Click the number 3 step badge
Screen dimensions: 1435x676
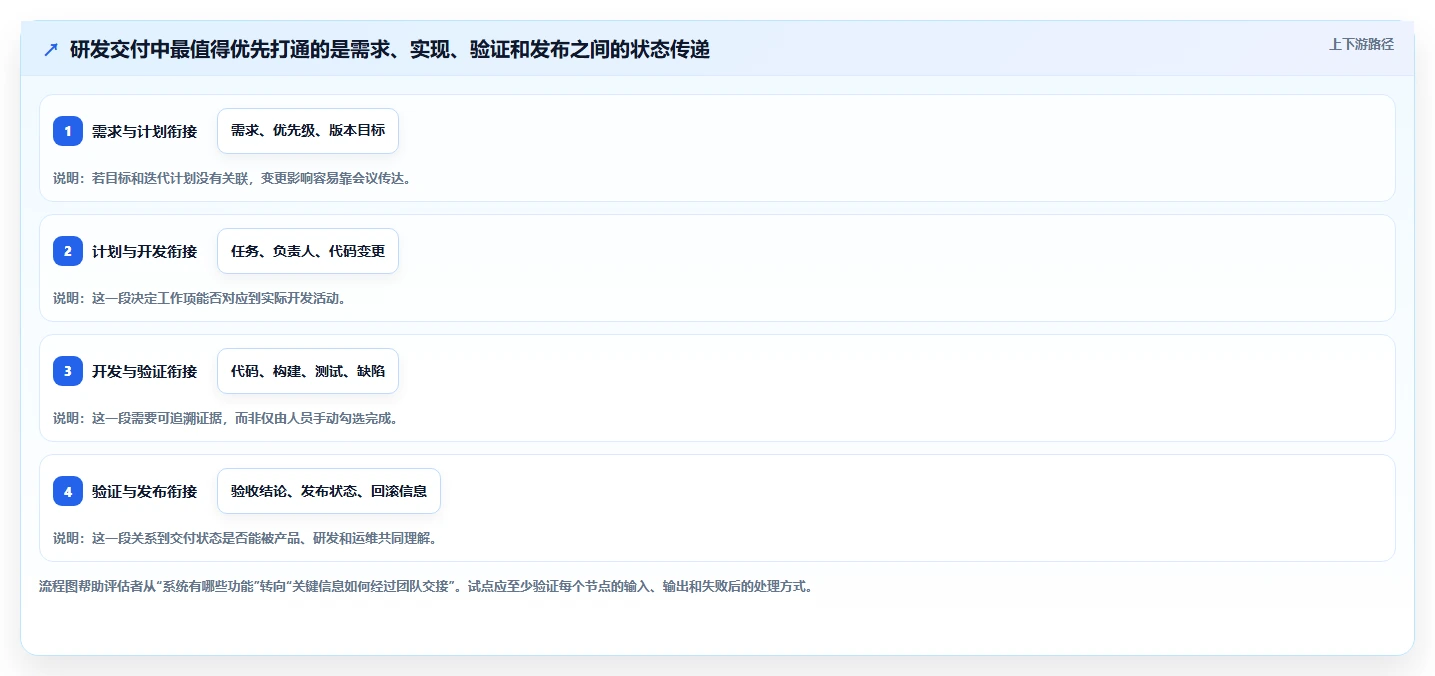(68, 371)
